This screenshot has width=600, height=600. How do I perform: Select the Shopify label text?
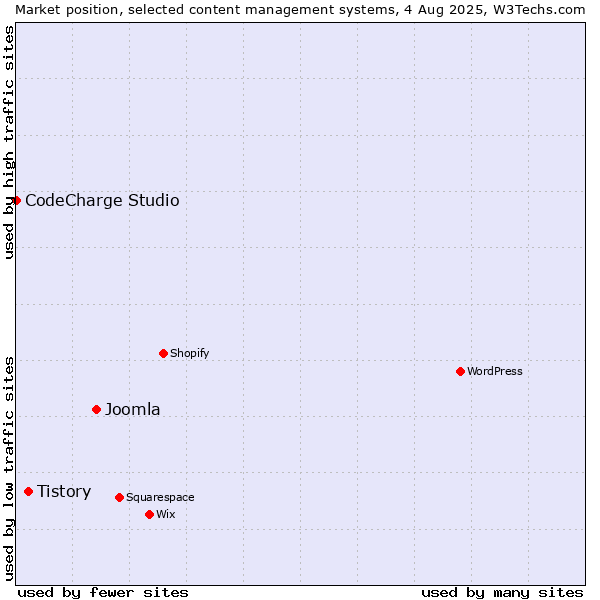click(x=189, y=353)
